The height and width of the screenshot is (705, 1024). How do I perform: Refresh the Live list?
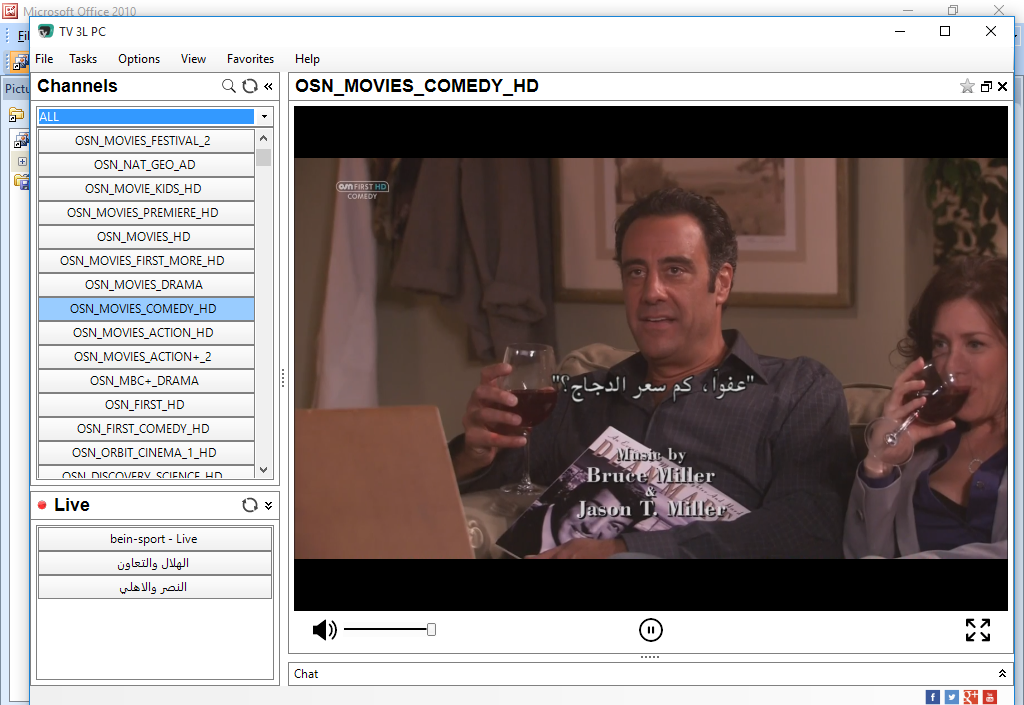(250, 505)
